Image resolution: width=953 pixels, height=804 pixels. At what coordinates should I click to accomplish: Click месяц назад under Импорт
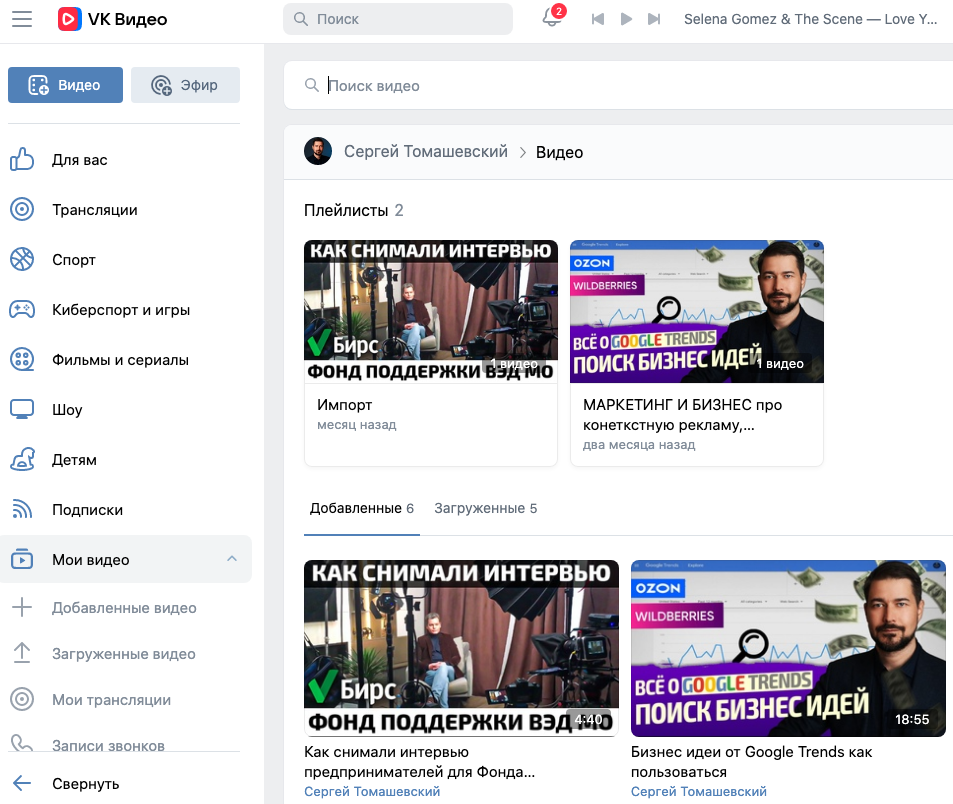(x=357, y=425)
